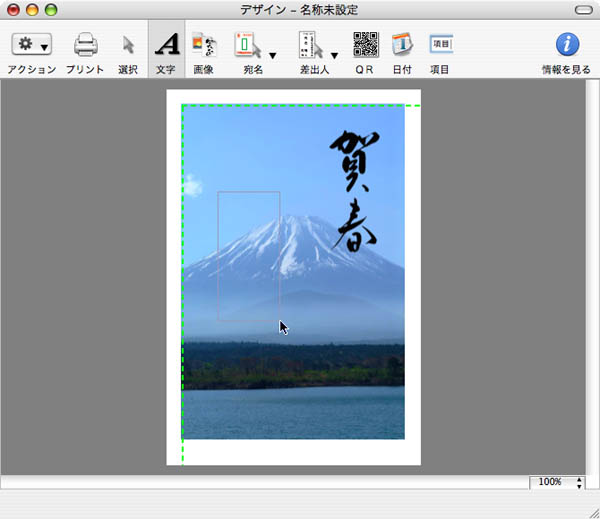This screenshot has width=600, height=519.
Task: Click the lake area of the photo
Action: point(293,413)
